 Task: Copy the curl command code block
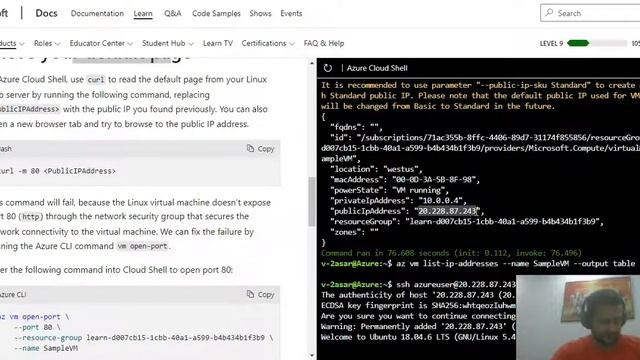260,149
